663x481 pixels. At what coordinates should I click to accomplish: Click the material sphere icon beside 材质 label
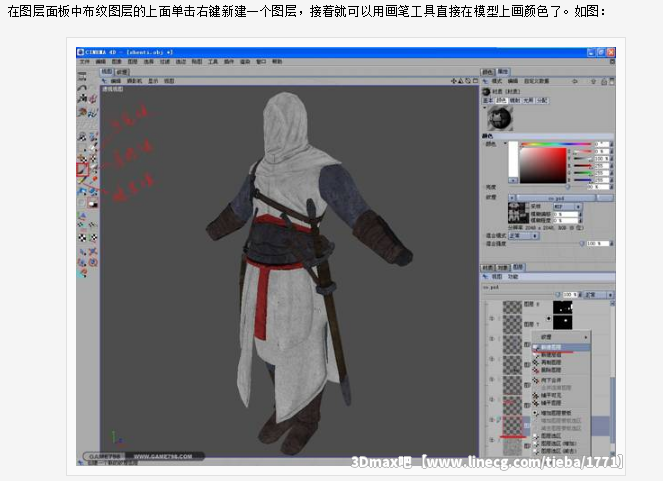pyautogui.click(x=486, y=91)
